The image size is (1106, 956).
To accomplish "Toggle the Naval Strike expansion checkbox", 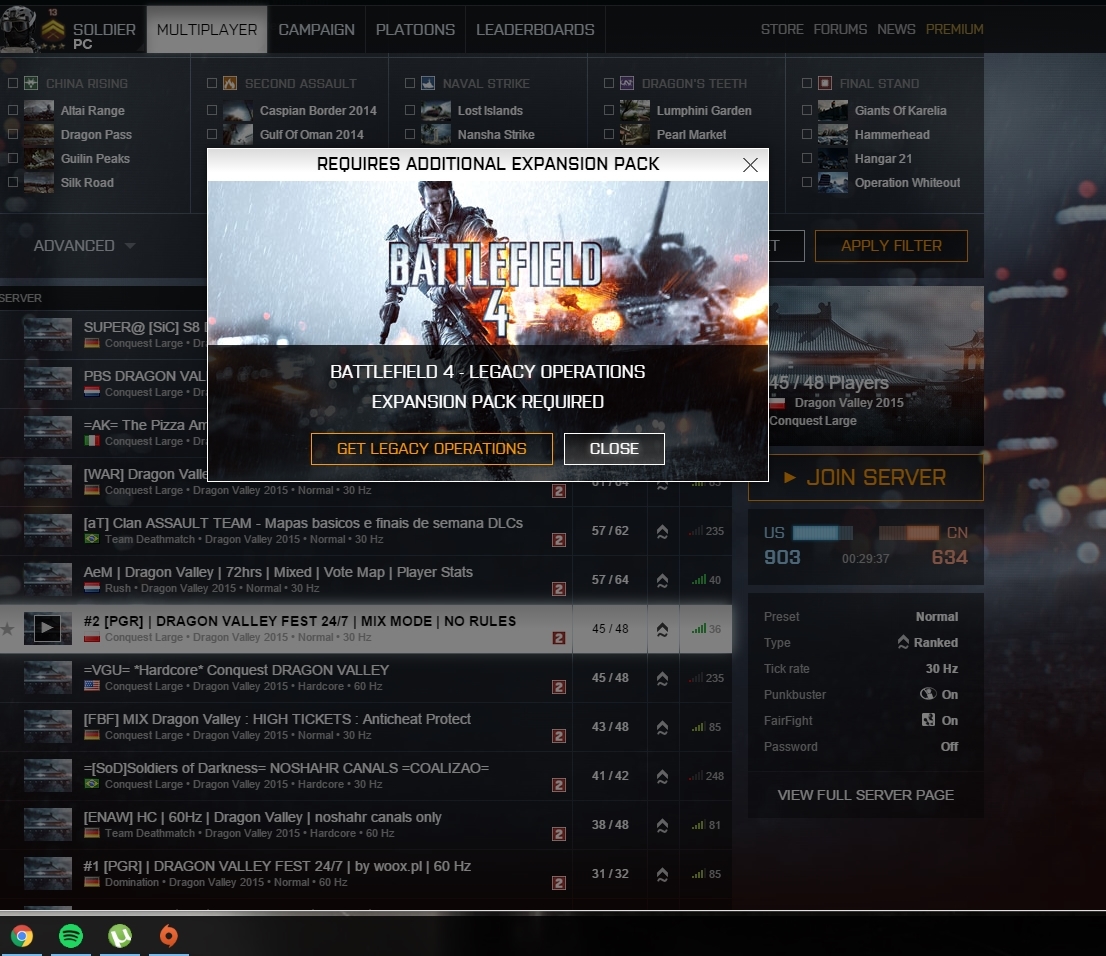I will [x=410, y=83].
